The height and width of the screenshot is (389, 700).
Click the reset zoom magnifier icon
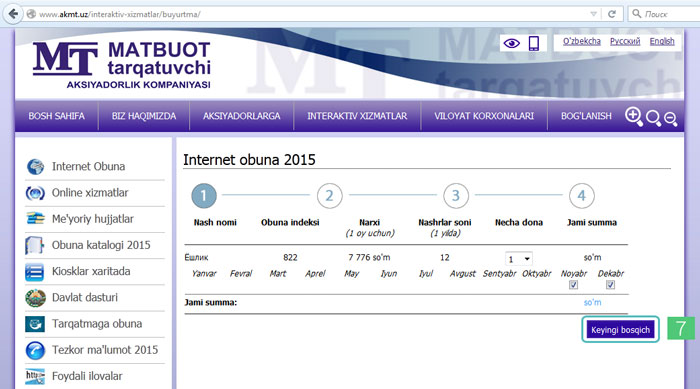(653, 118)
